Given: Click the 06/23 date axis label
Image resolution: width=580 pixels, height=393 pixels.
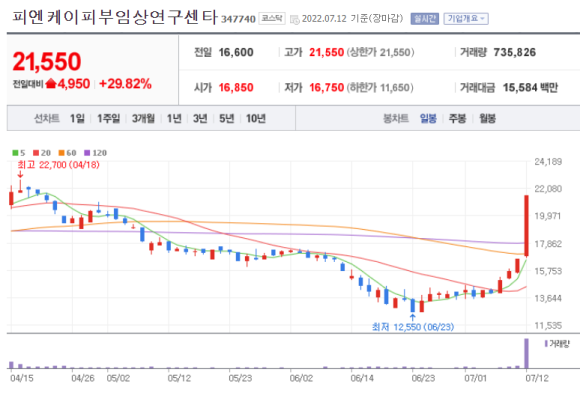Looking at the screenshot, I should (x=423, y=378).
